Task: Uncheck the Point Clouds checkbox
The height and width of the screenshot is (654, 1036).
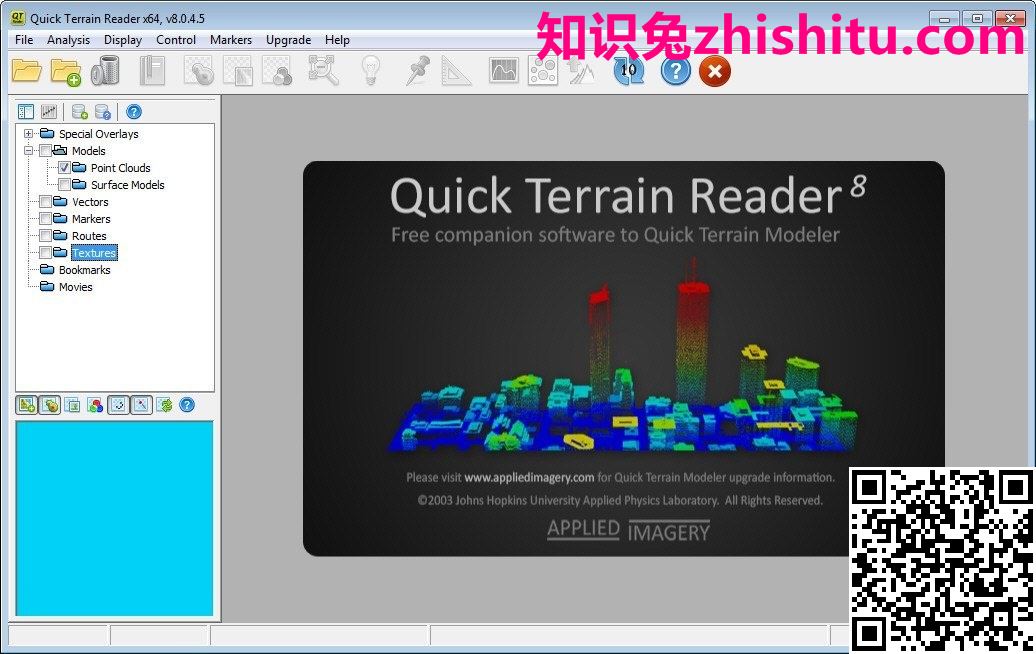Action: [x=64, y=168]
